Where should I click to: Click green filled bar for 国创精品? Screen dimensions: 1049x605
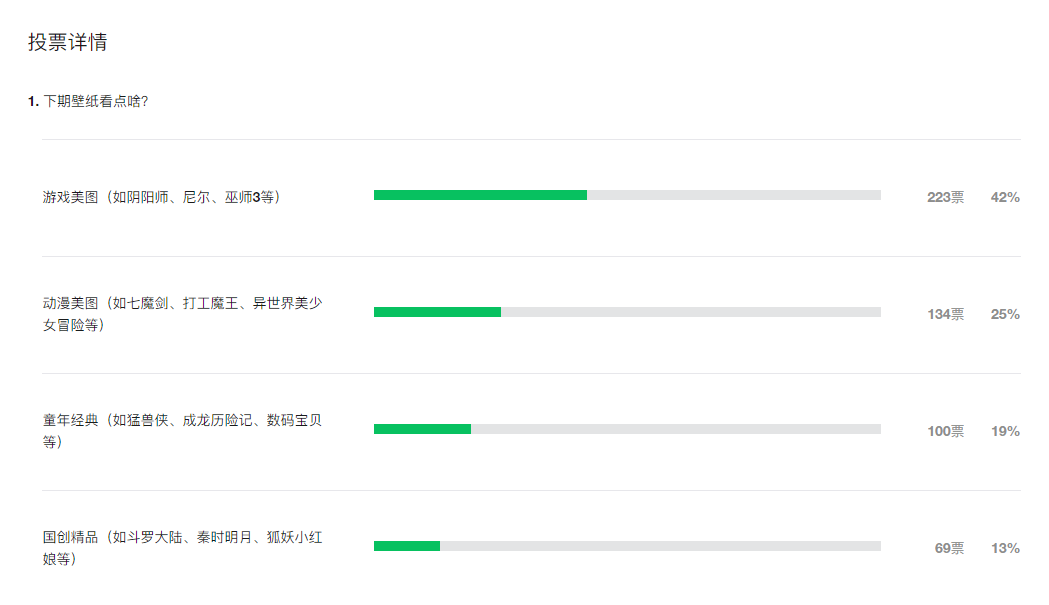click(407, 546)
